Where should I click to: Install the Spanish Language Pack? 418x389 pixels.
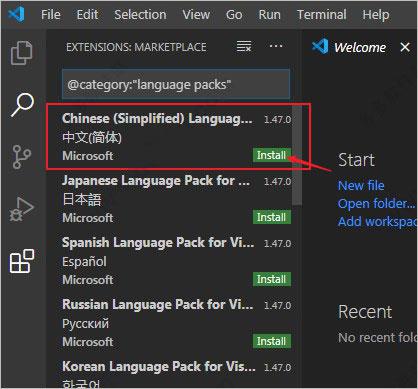(x=272, y=279)
